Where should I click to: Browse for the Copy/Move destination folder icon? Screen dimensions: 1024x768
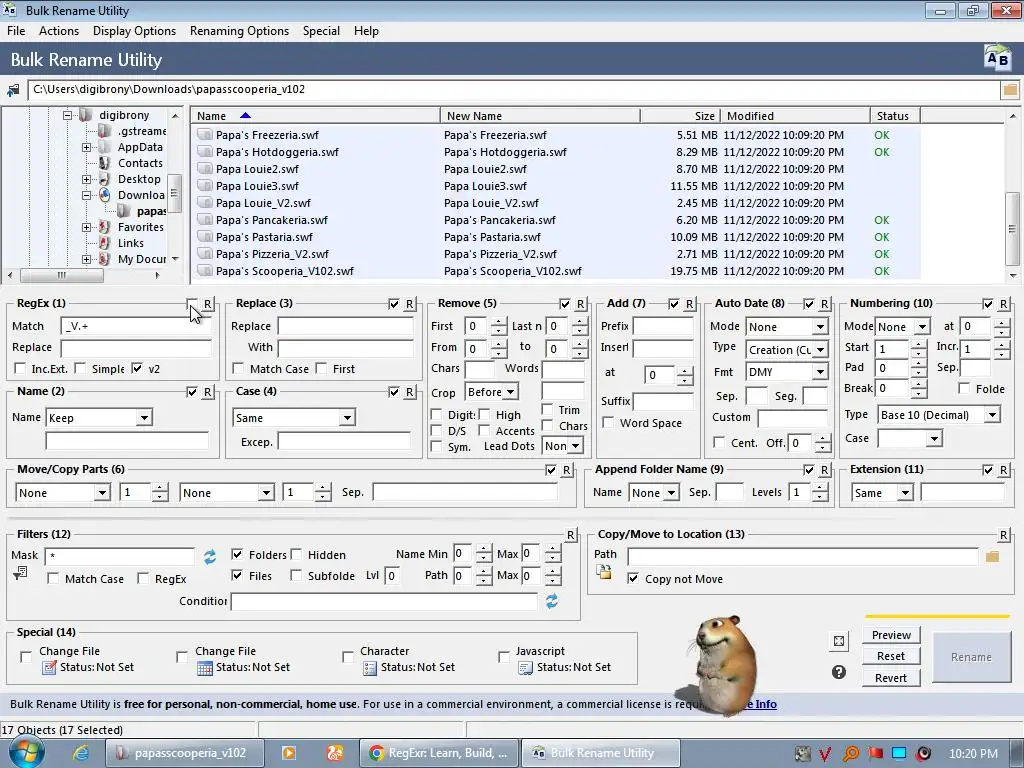tap(993, 556)
